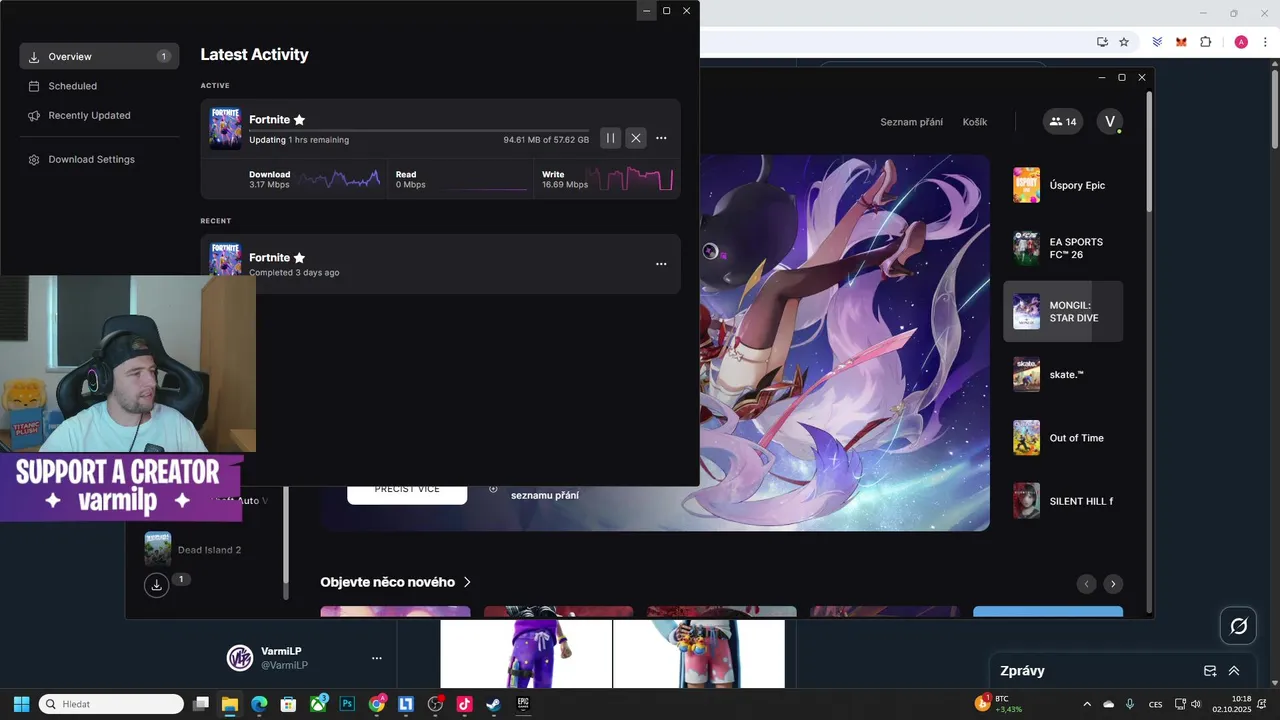
Task: Open the Chrome profile avatar A
Action: 1241,42
